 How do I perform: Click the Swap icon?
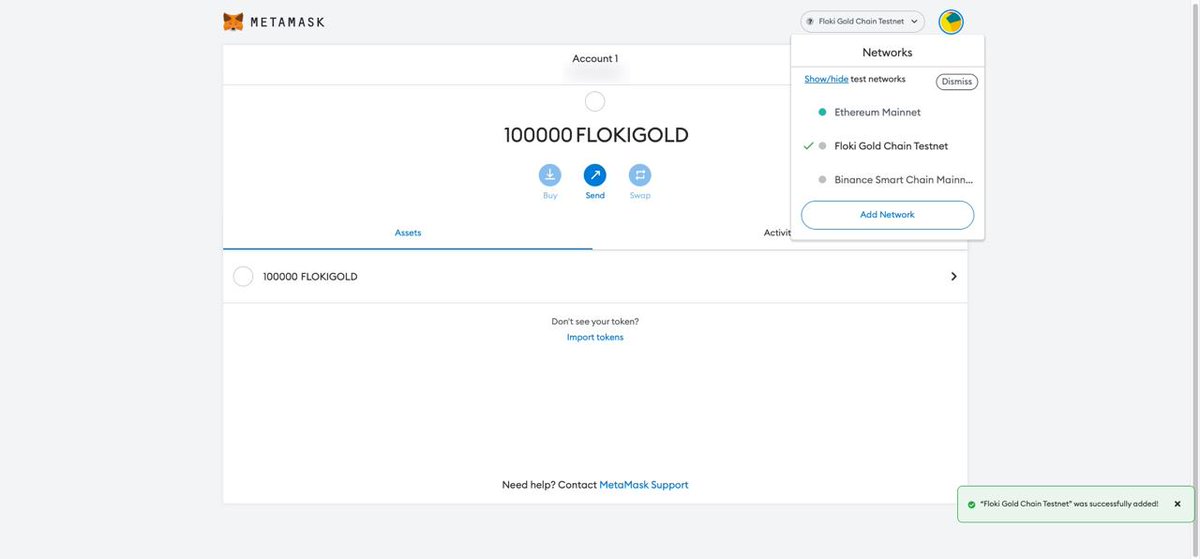point(640,175)
